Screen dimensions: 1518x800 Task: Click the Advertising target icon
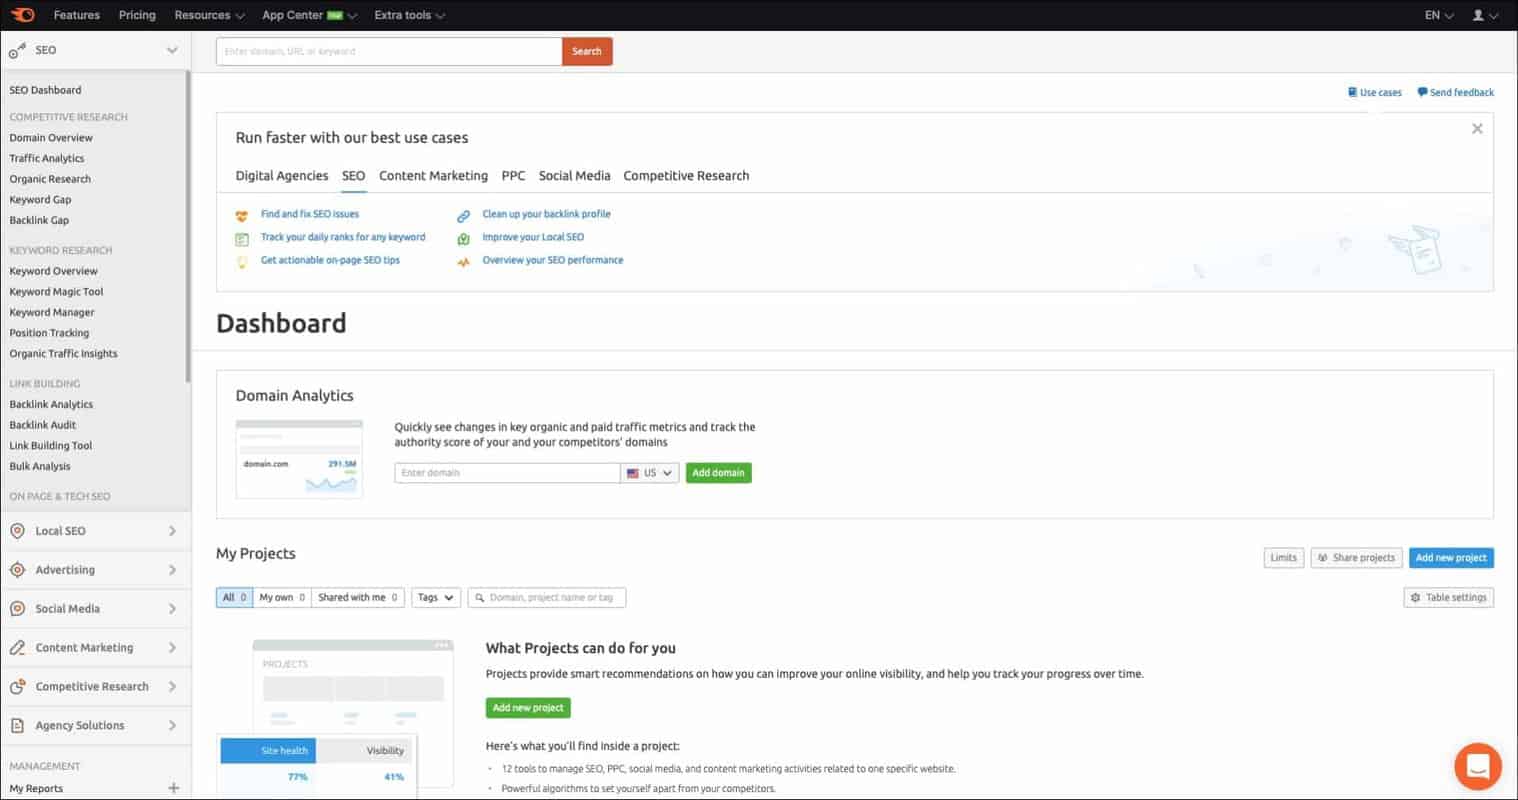[x=17, y=570]
